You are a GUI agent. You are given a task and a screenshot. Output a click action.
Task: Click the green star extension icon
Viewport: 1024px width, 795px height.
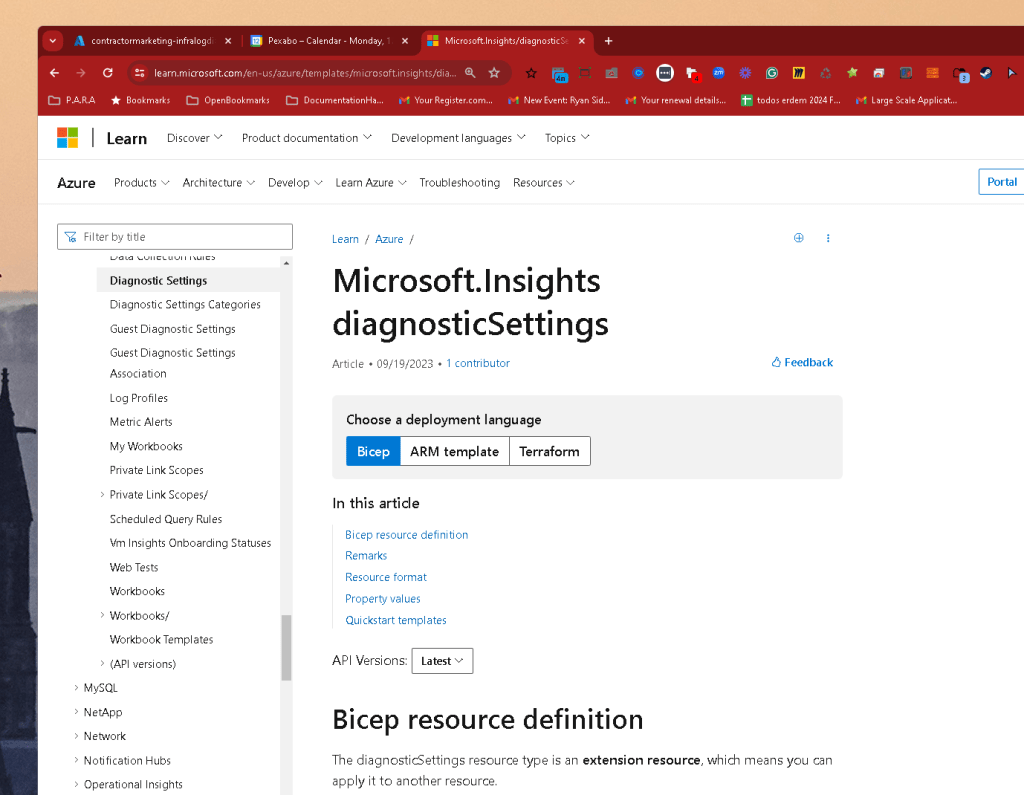pos(852,73)
